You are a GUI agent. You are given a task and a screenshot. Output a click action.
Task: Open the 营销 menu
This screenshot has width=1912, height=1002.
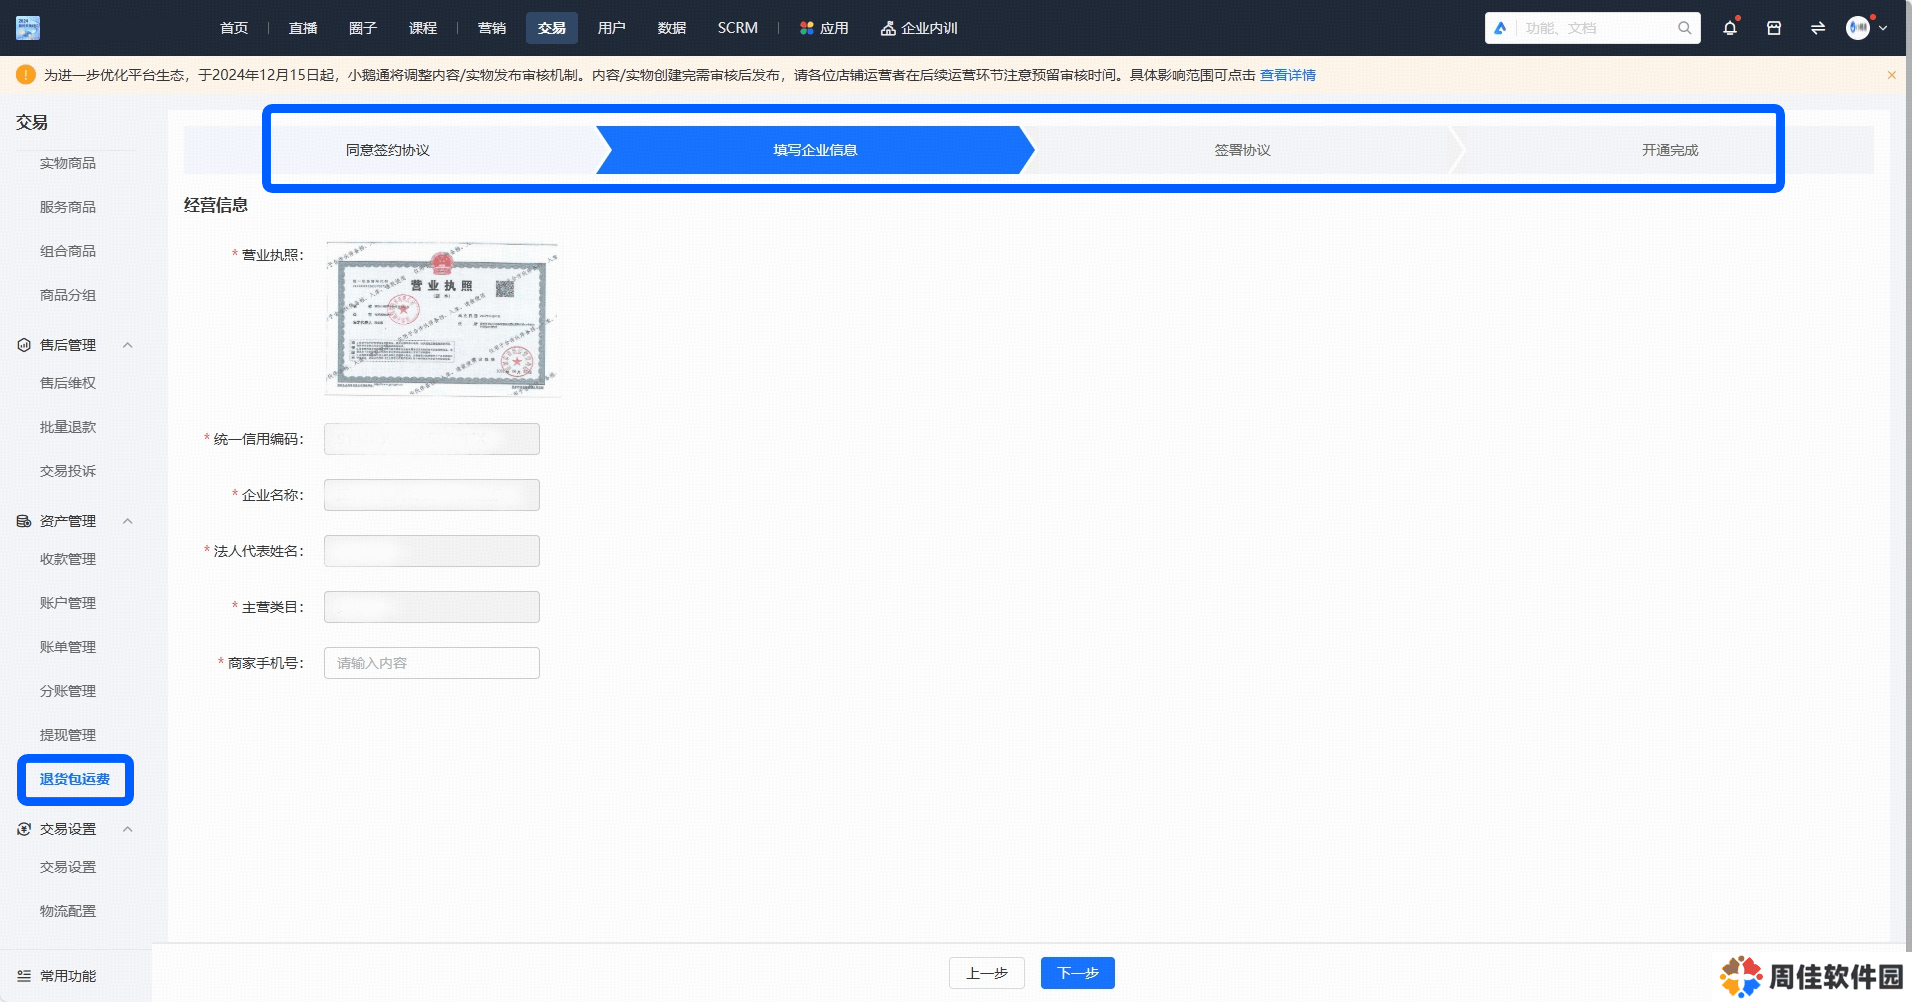pos(492,28)
